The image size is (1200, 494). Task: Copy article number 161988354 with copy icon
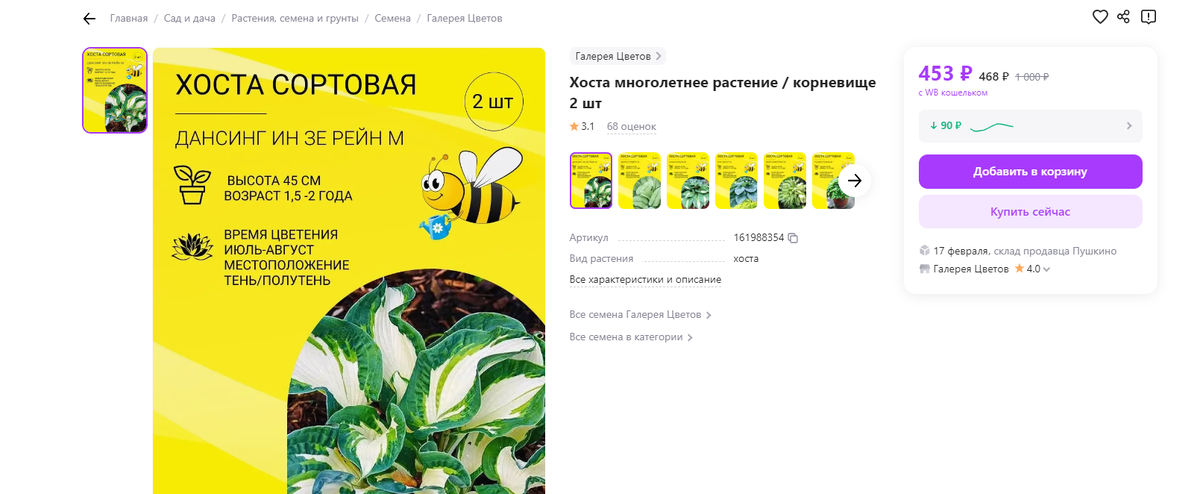click(x=793, y=238)
